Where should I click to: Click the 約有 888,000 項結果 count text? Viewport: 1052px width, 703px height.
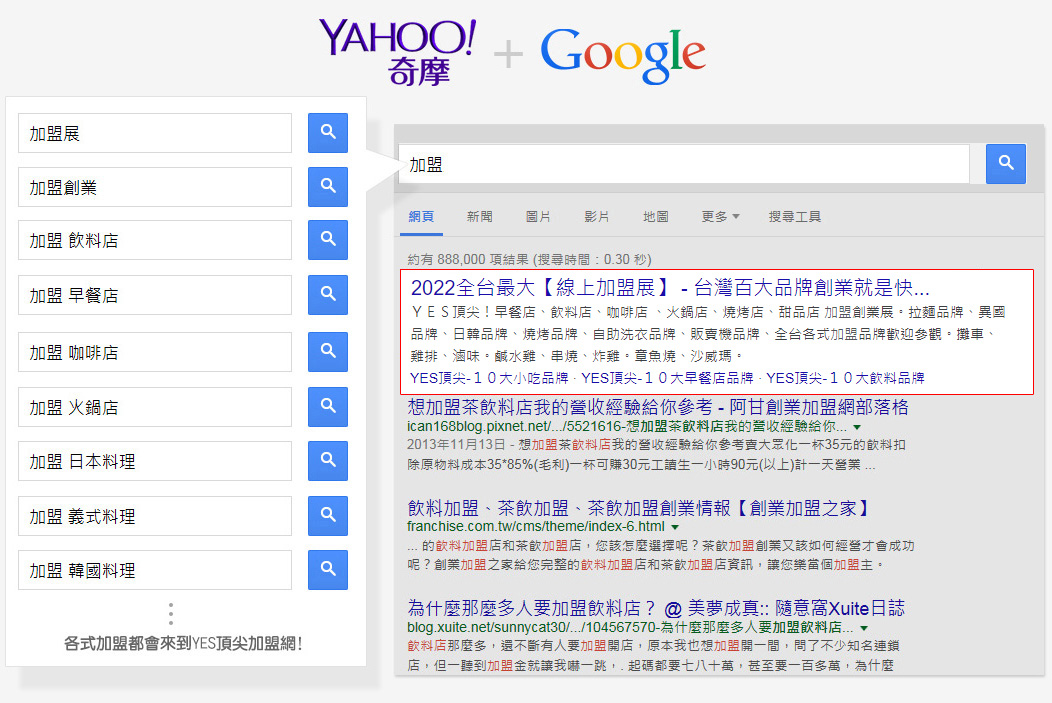pyautogui.click(x=529, y=260)
